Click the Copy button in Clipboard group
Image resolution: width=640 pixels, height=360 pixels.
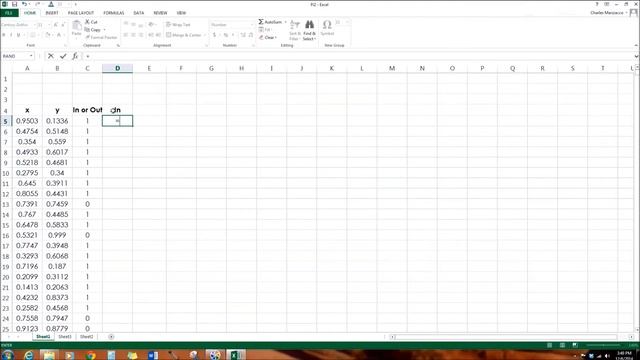[93, 30]
